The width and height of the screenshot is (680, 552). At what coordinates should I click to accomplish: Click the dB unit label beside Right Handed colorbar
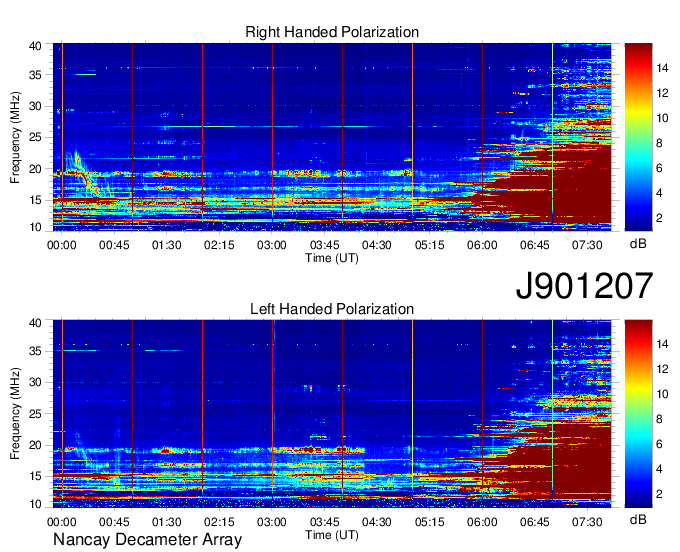click(x=638, y=244)
